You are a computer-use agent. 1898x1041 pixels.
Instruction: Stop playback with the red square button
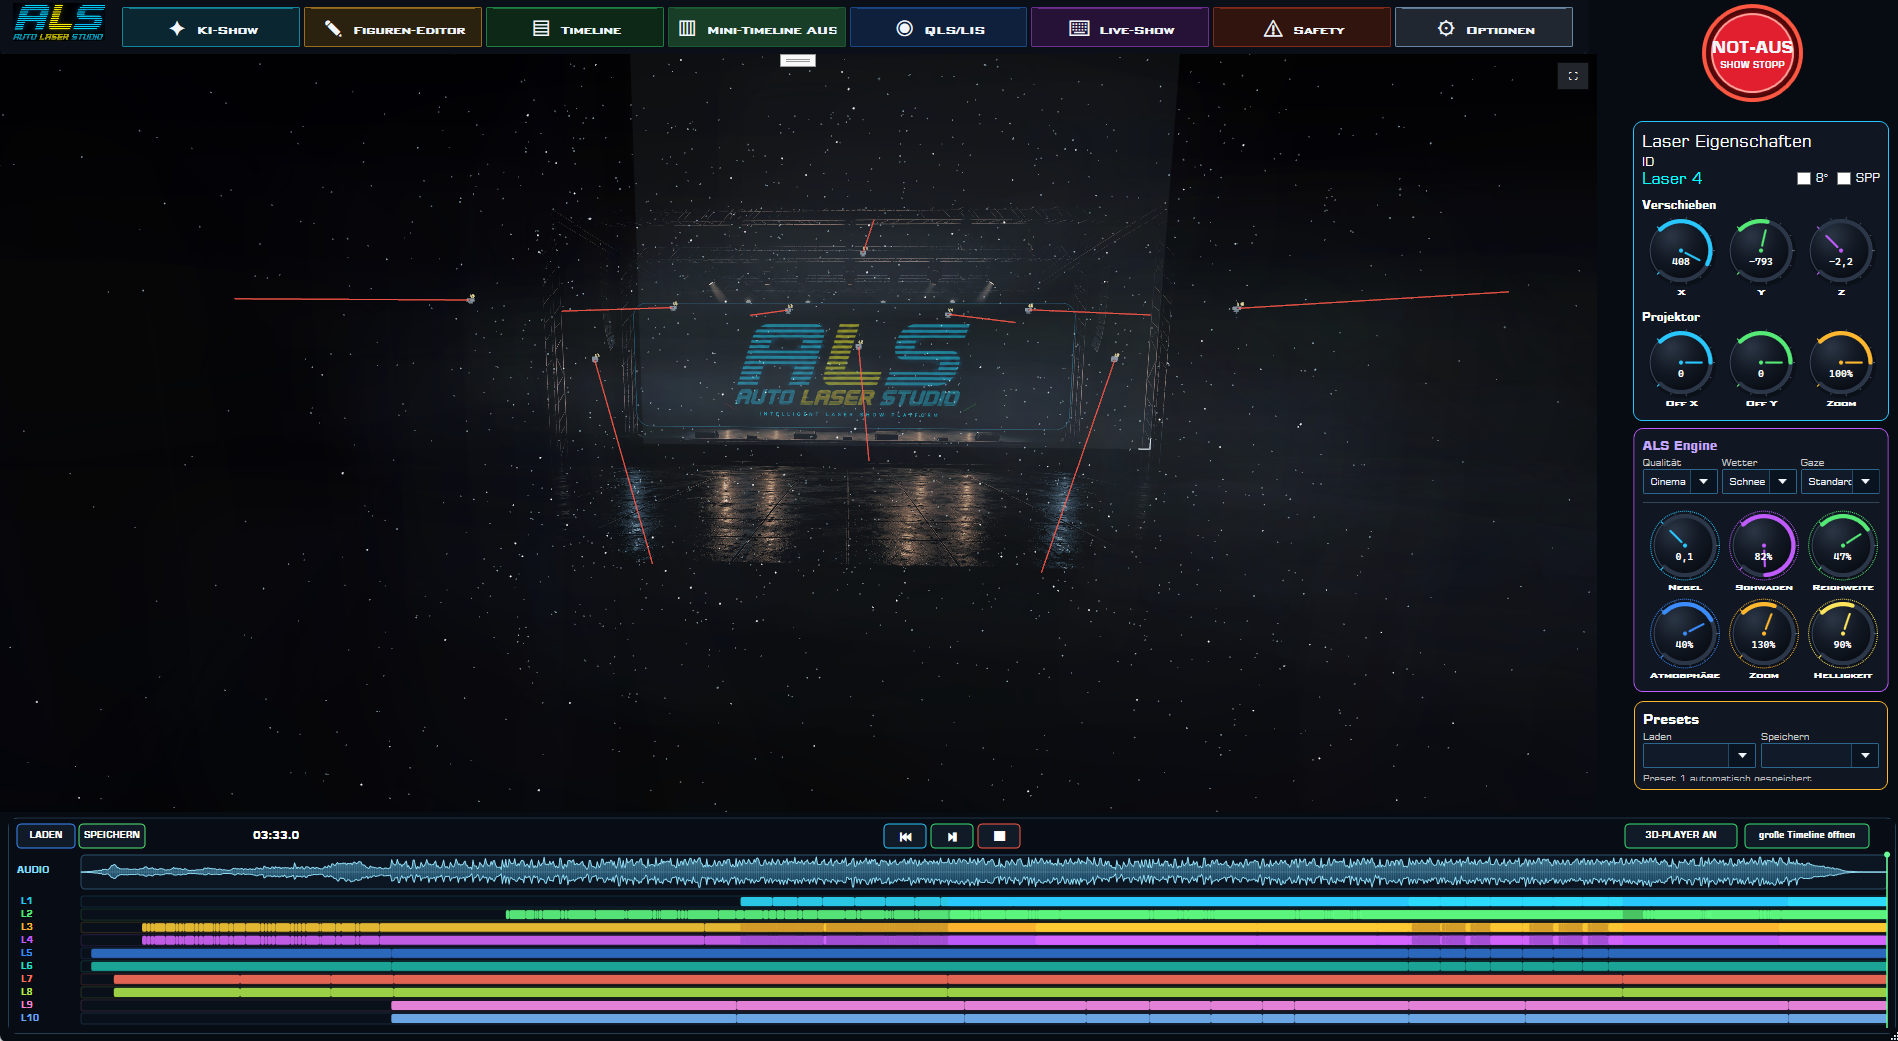click(x=999, y=836)
